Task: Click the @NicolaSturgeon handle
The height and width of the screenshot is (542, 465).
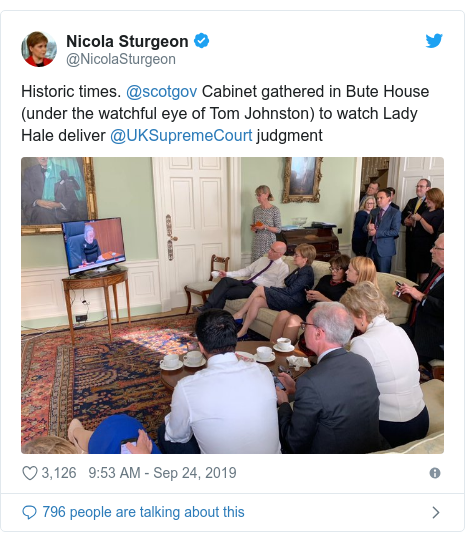Action: (x=121, y=59)
